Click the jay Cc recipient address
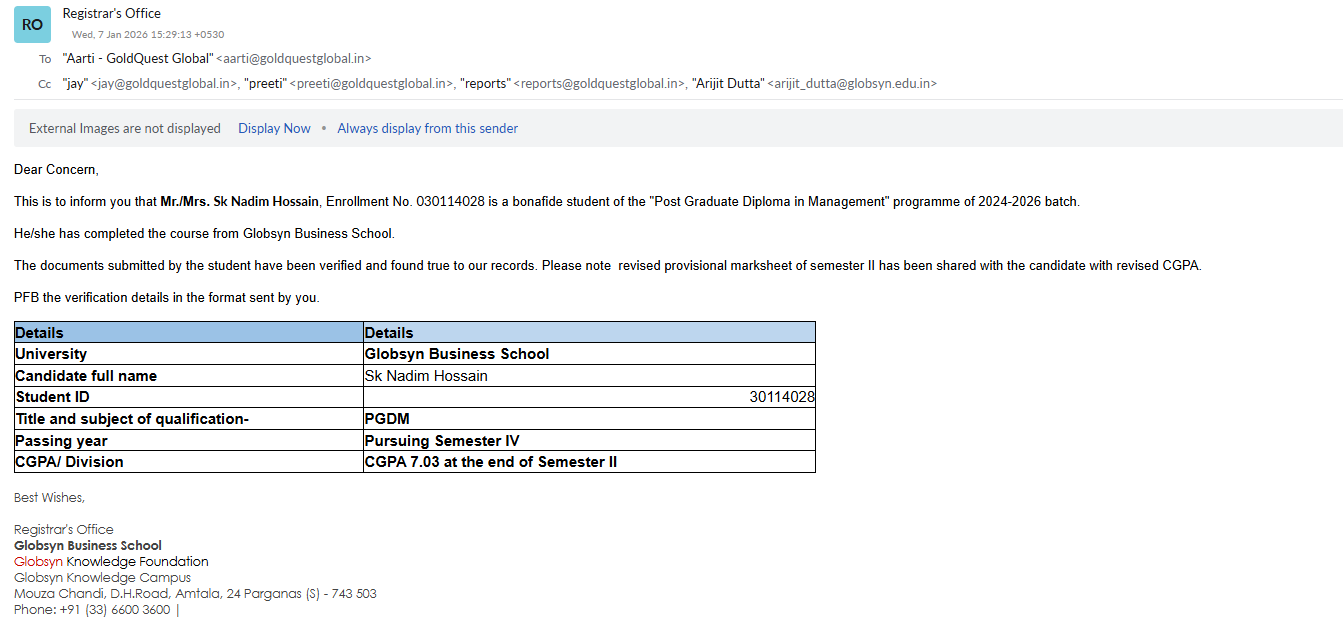1343x625 pixels. point(150,84)
